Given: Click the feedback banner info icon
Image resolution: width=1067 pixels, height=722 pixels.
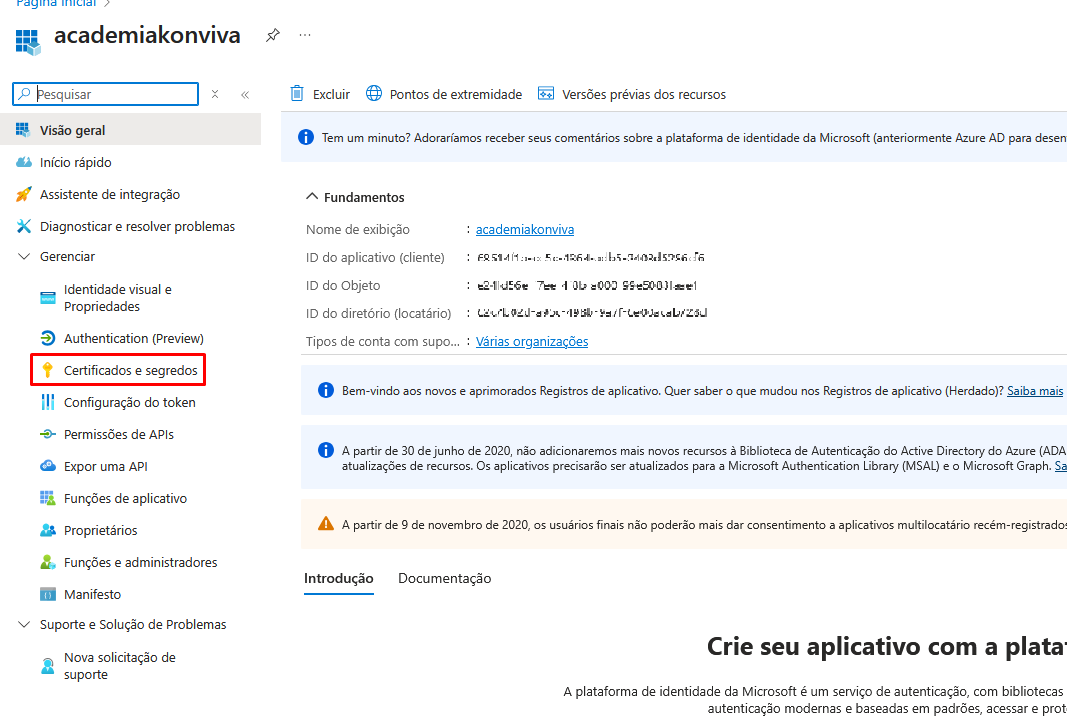Looking at the screenshot, I should (x=306, y=137).
